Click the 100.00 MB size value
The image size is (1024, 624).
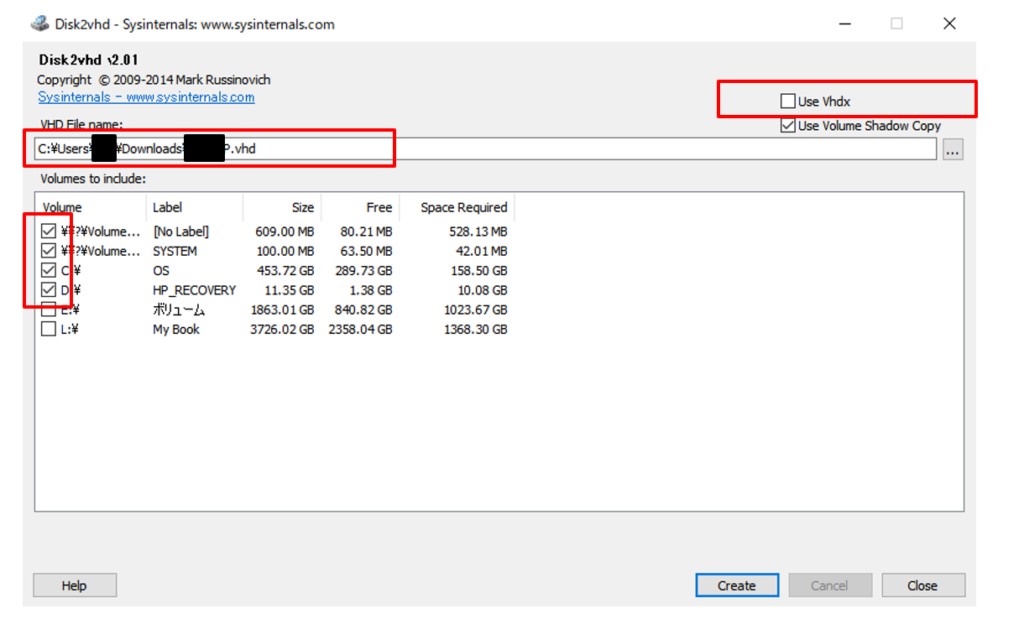[x=285, y=251]
